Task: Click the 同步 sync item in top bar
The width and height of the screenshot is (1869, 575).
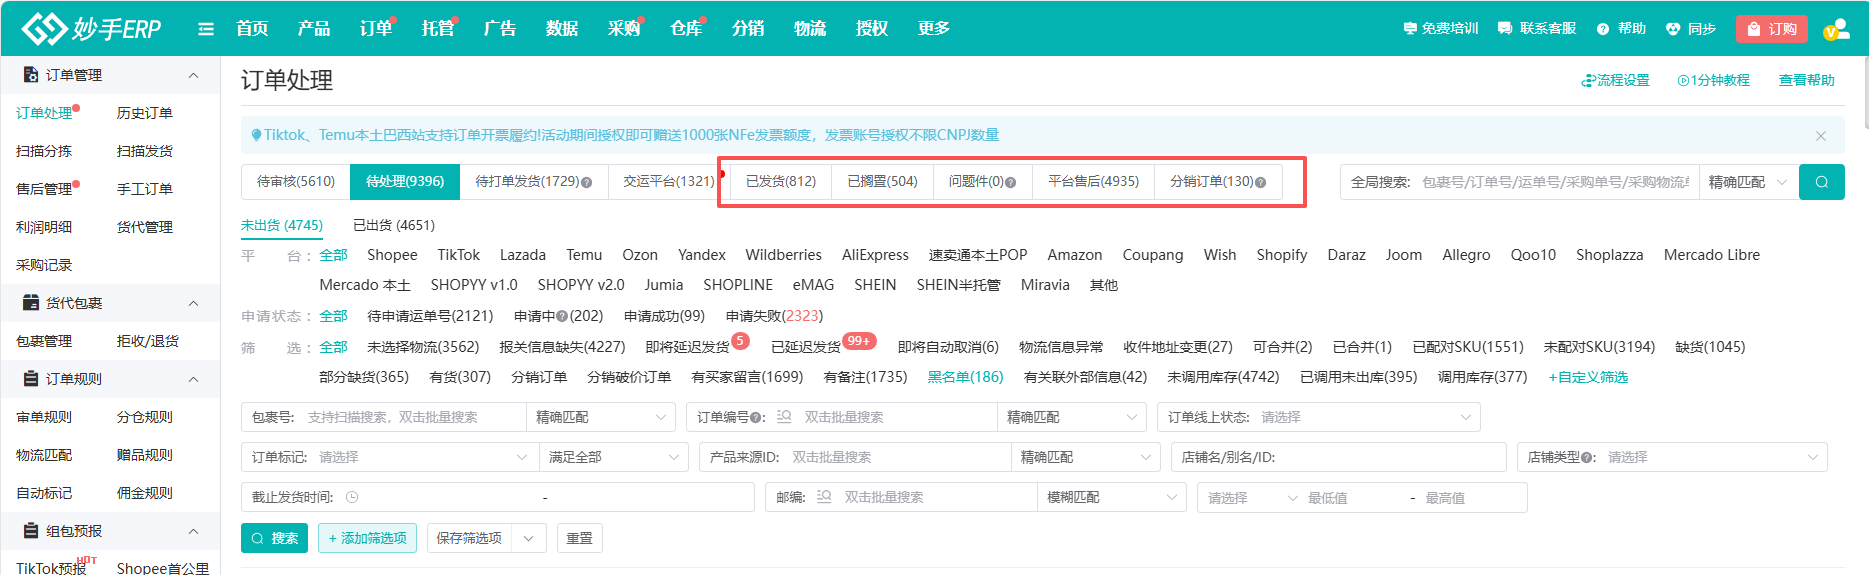Action: coord(1691,29)
